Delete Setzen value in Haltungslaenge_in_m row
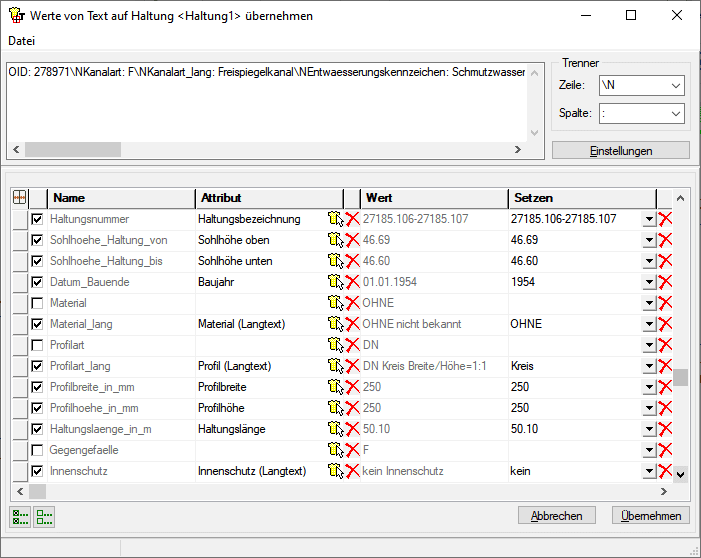This screenshot has height=558, width=701. pos(666,429)
